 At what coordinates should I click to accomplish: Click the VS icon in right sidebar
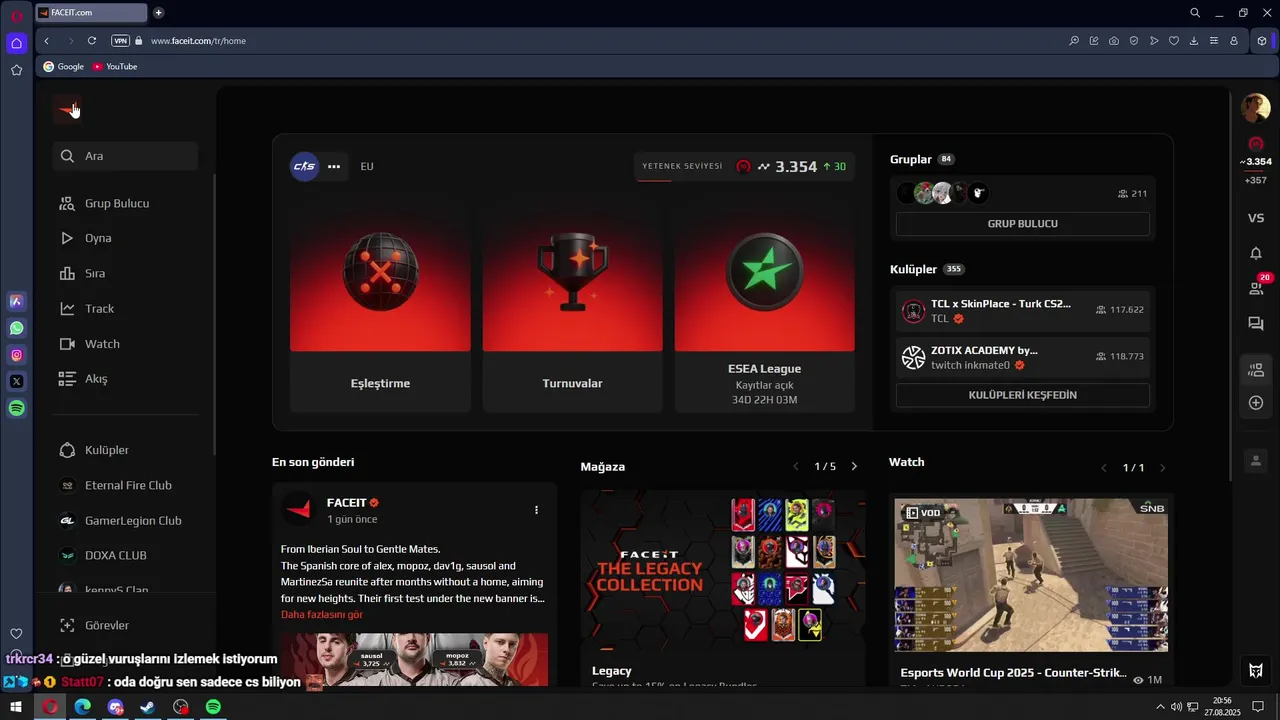(1256, 218)
